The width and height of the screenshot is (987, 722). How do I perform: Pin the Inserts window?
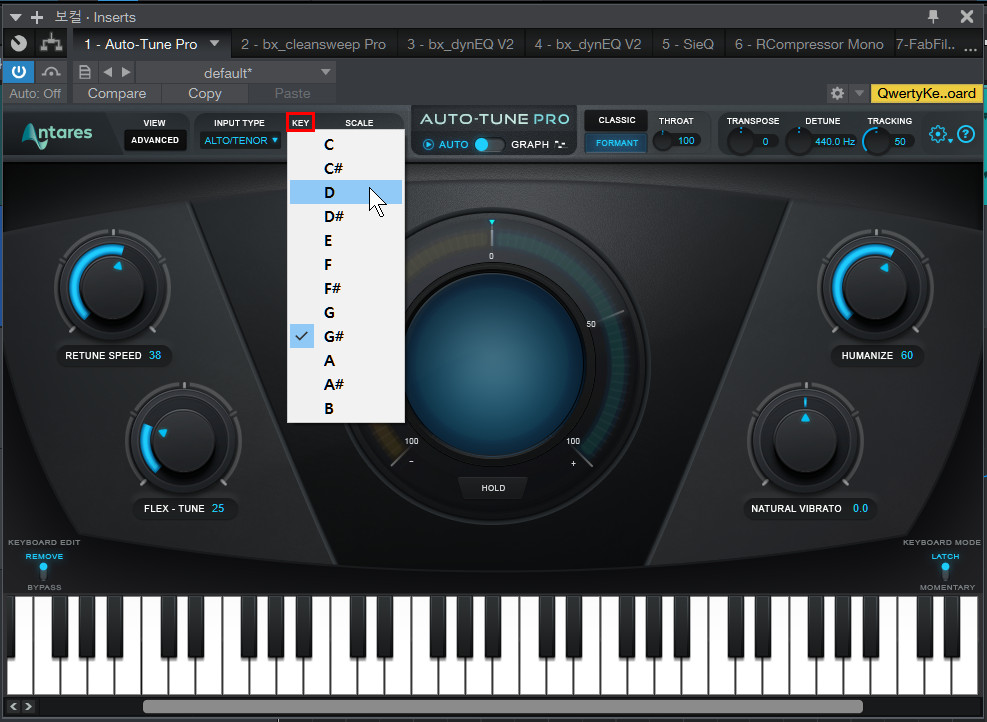tap(933, 16)
